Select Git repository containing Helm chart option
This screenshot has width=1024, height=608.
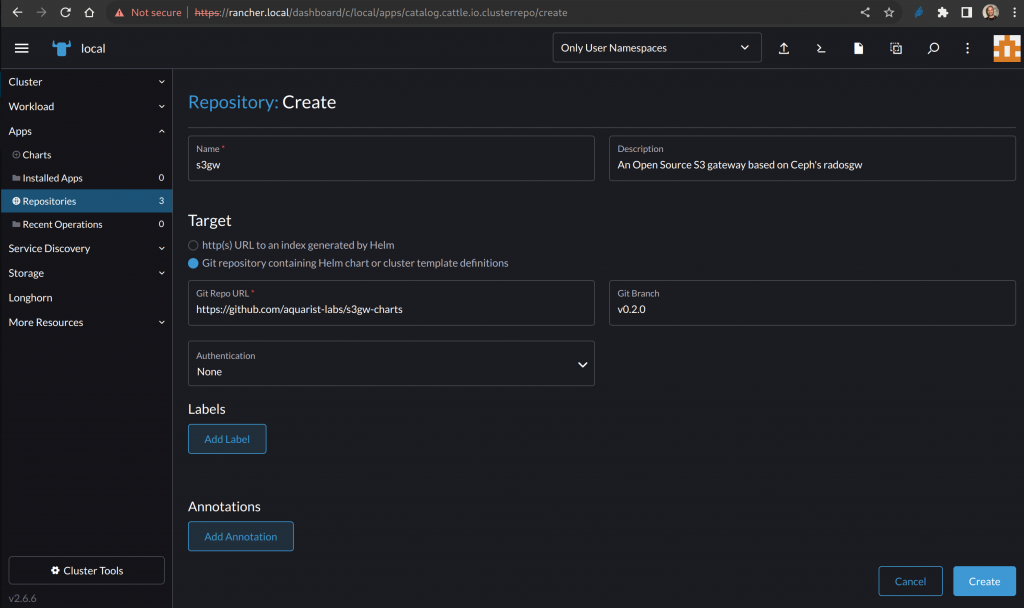pyautogui.click(x=194, y=263)
